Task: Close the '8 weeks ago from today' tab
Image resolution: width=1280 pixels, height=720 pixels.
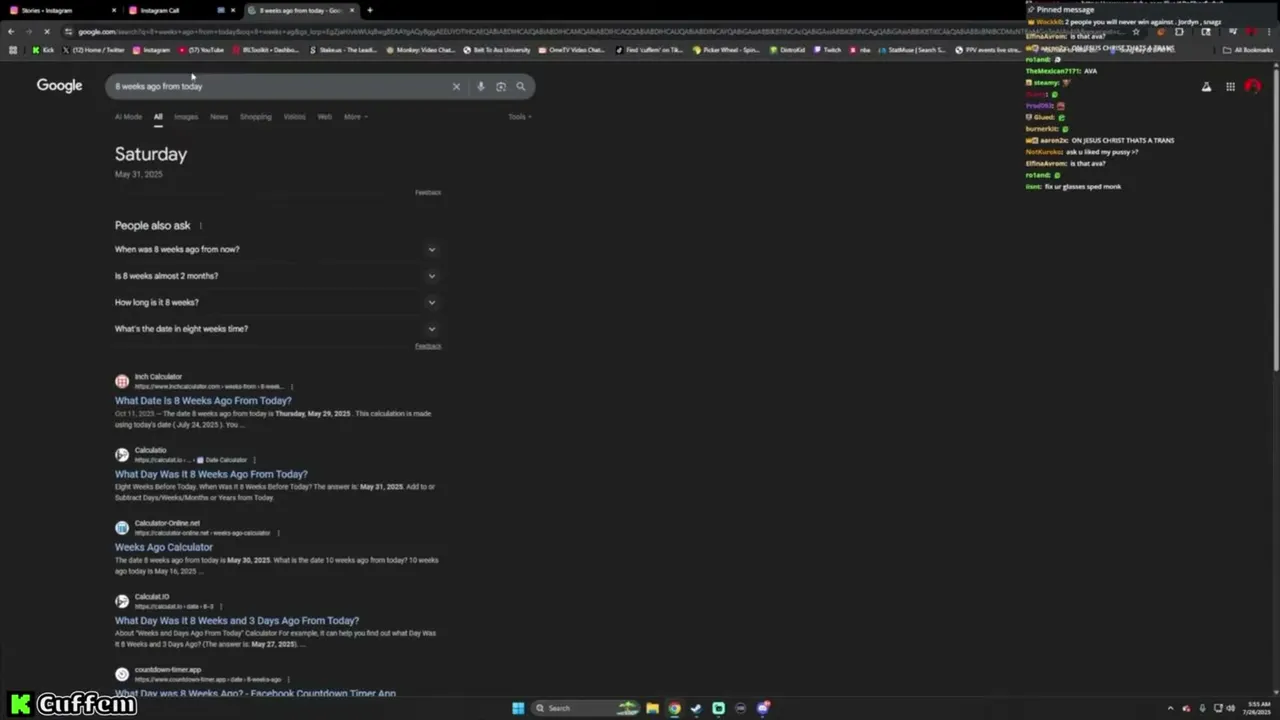Action: coord(352,11)
